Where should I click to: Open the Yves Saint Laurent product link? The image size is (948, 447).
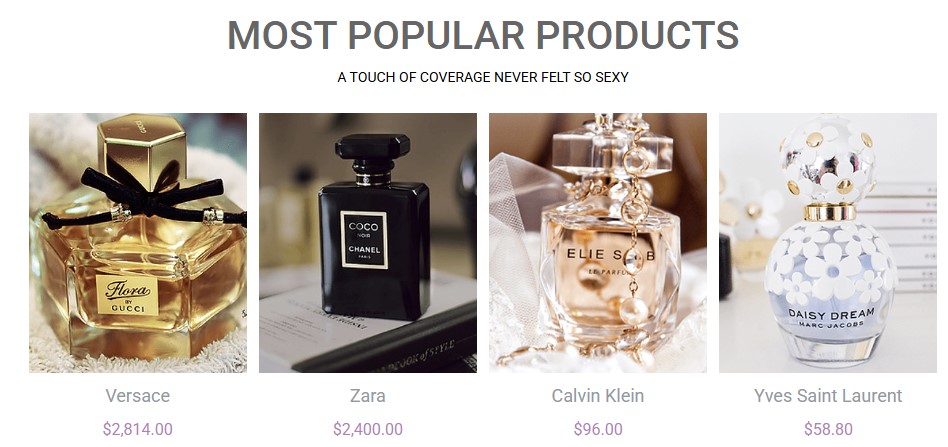tap(828, 396)
